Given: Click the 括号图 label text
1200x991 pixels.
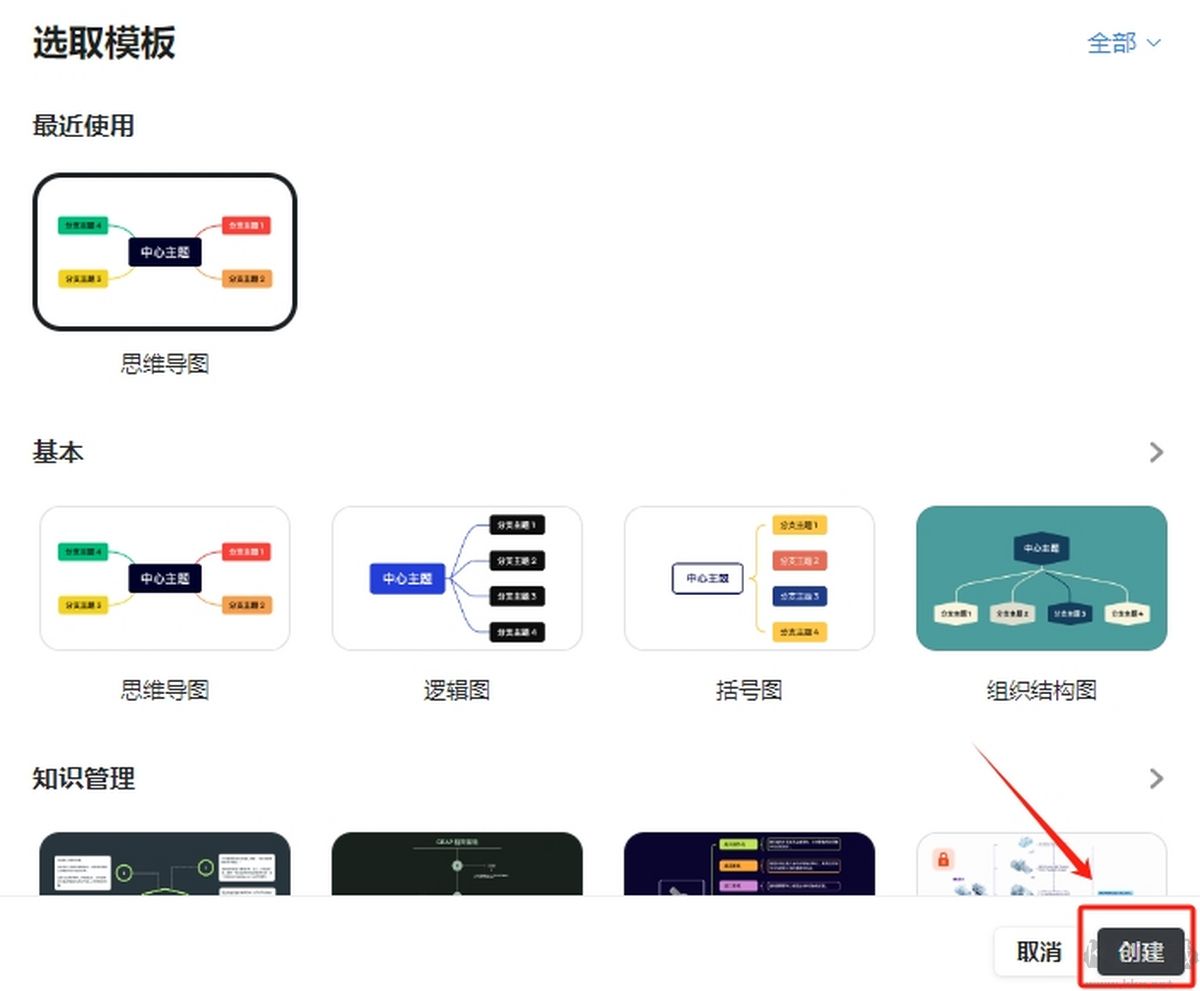Looking at the screenshot, I should 749,690.
